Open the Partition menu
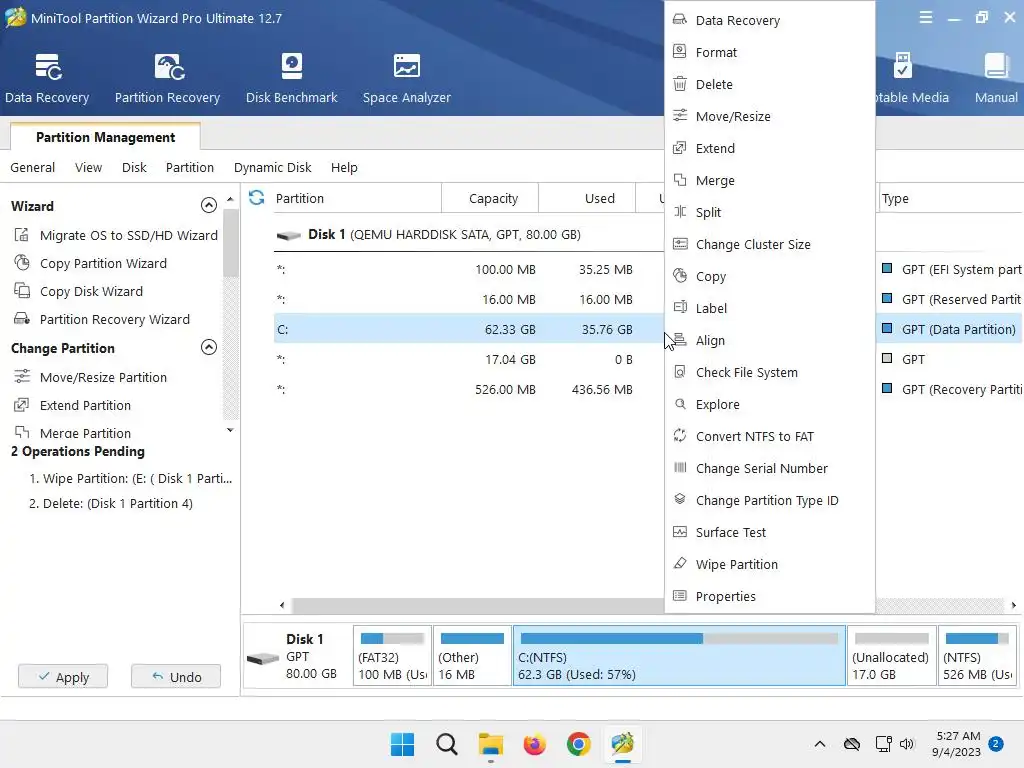Screen dimensions: 1024x768 click(189, 167)
